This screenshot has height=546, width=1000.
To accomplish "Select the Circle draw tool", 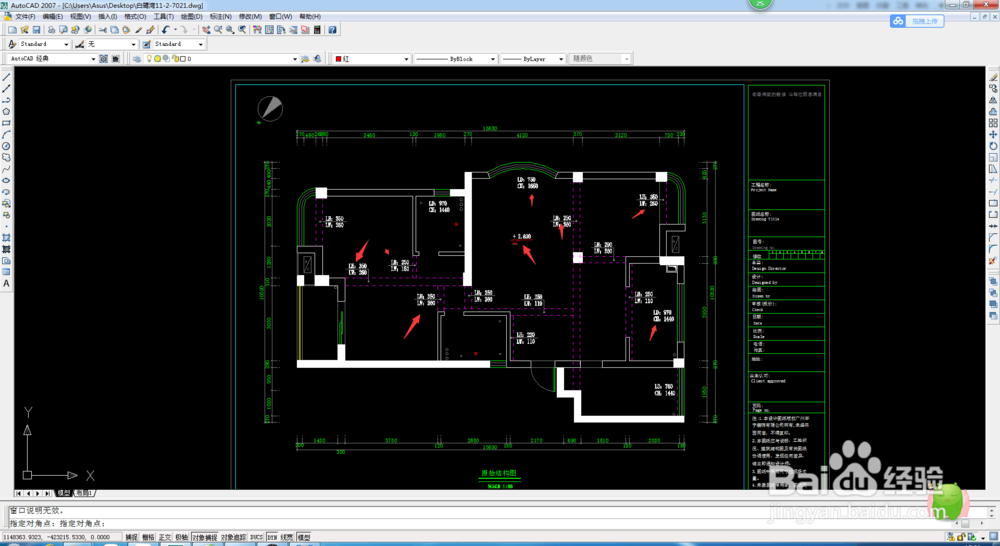I will [7, 146].
